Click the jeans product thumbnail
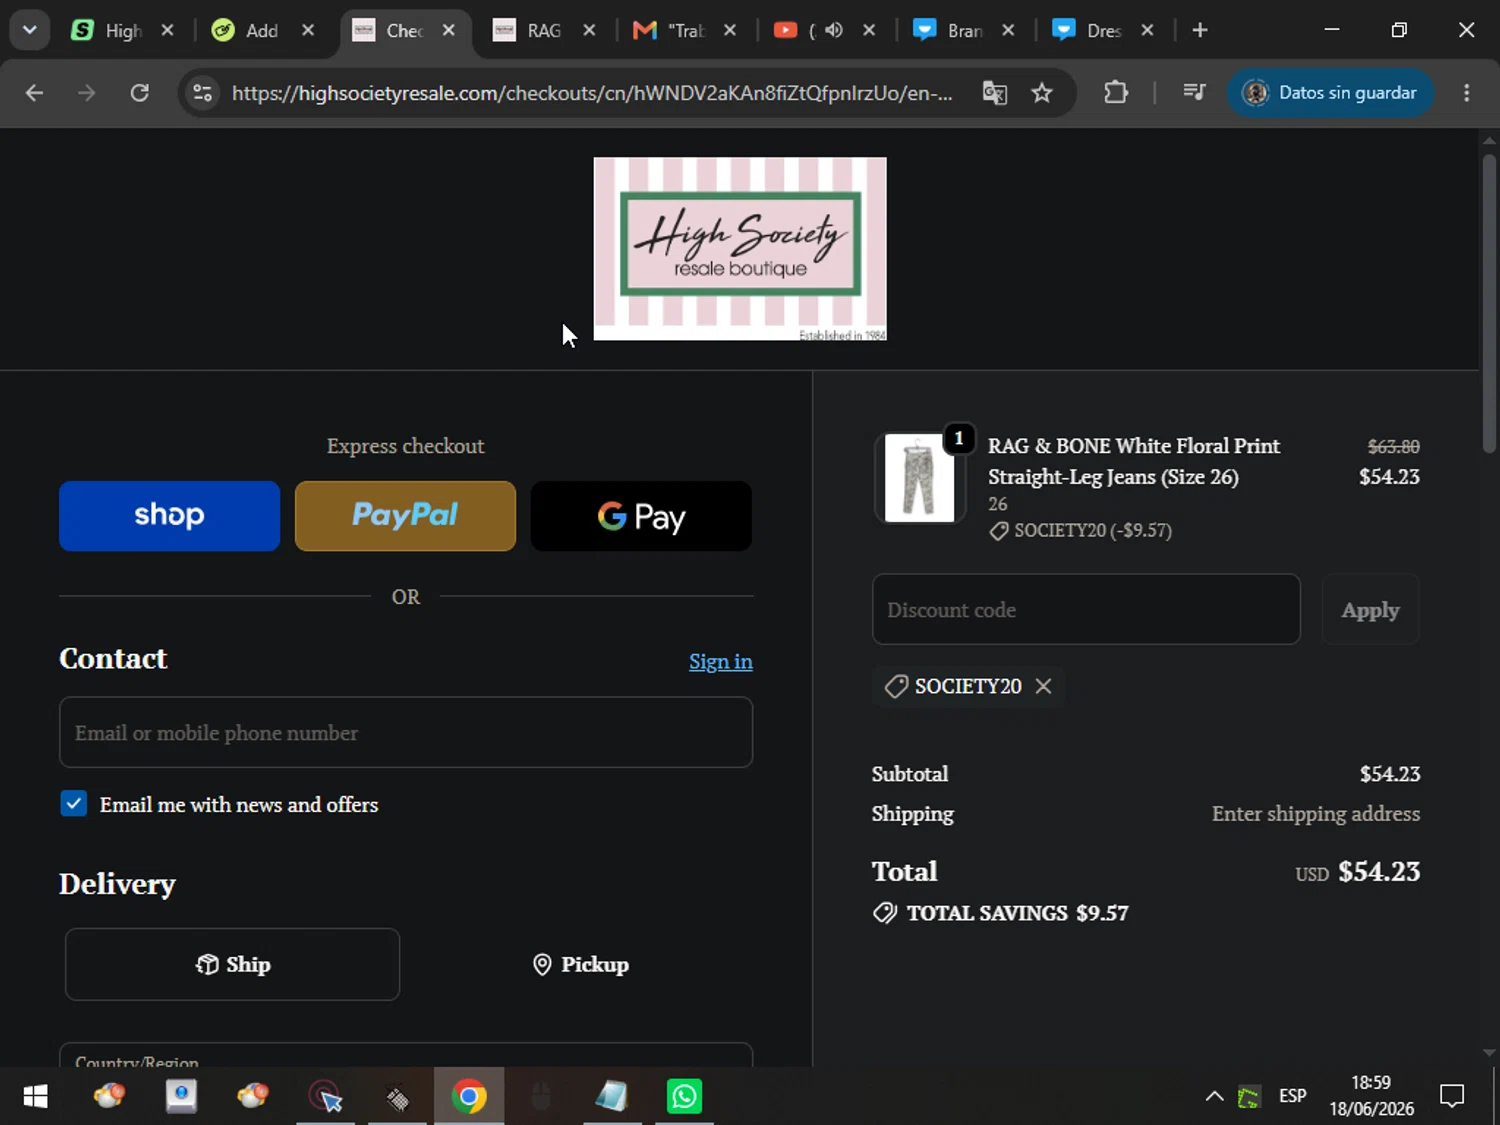 tap(920, 478)
